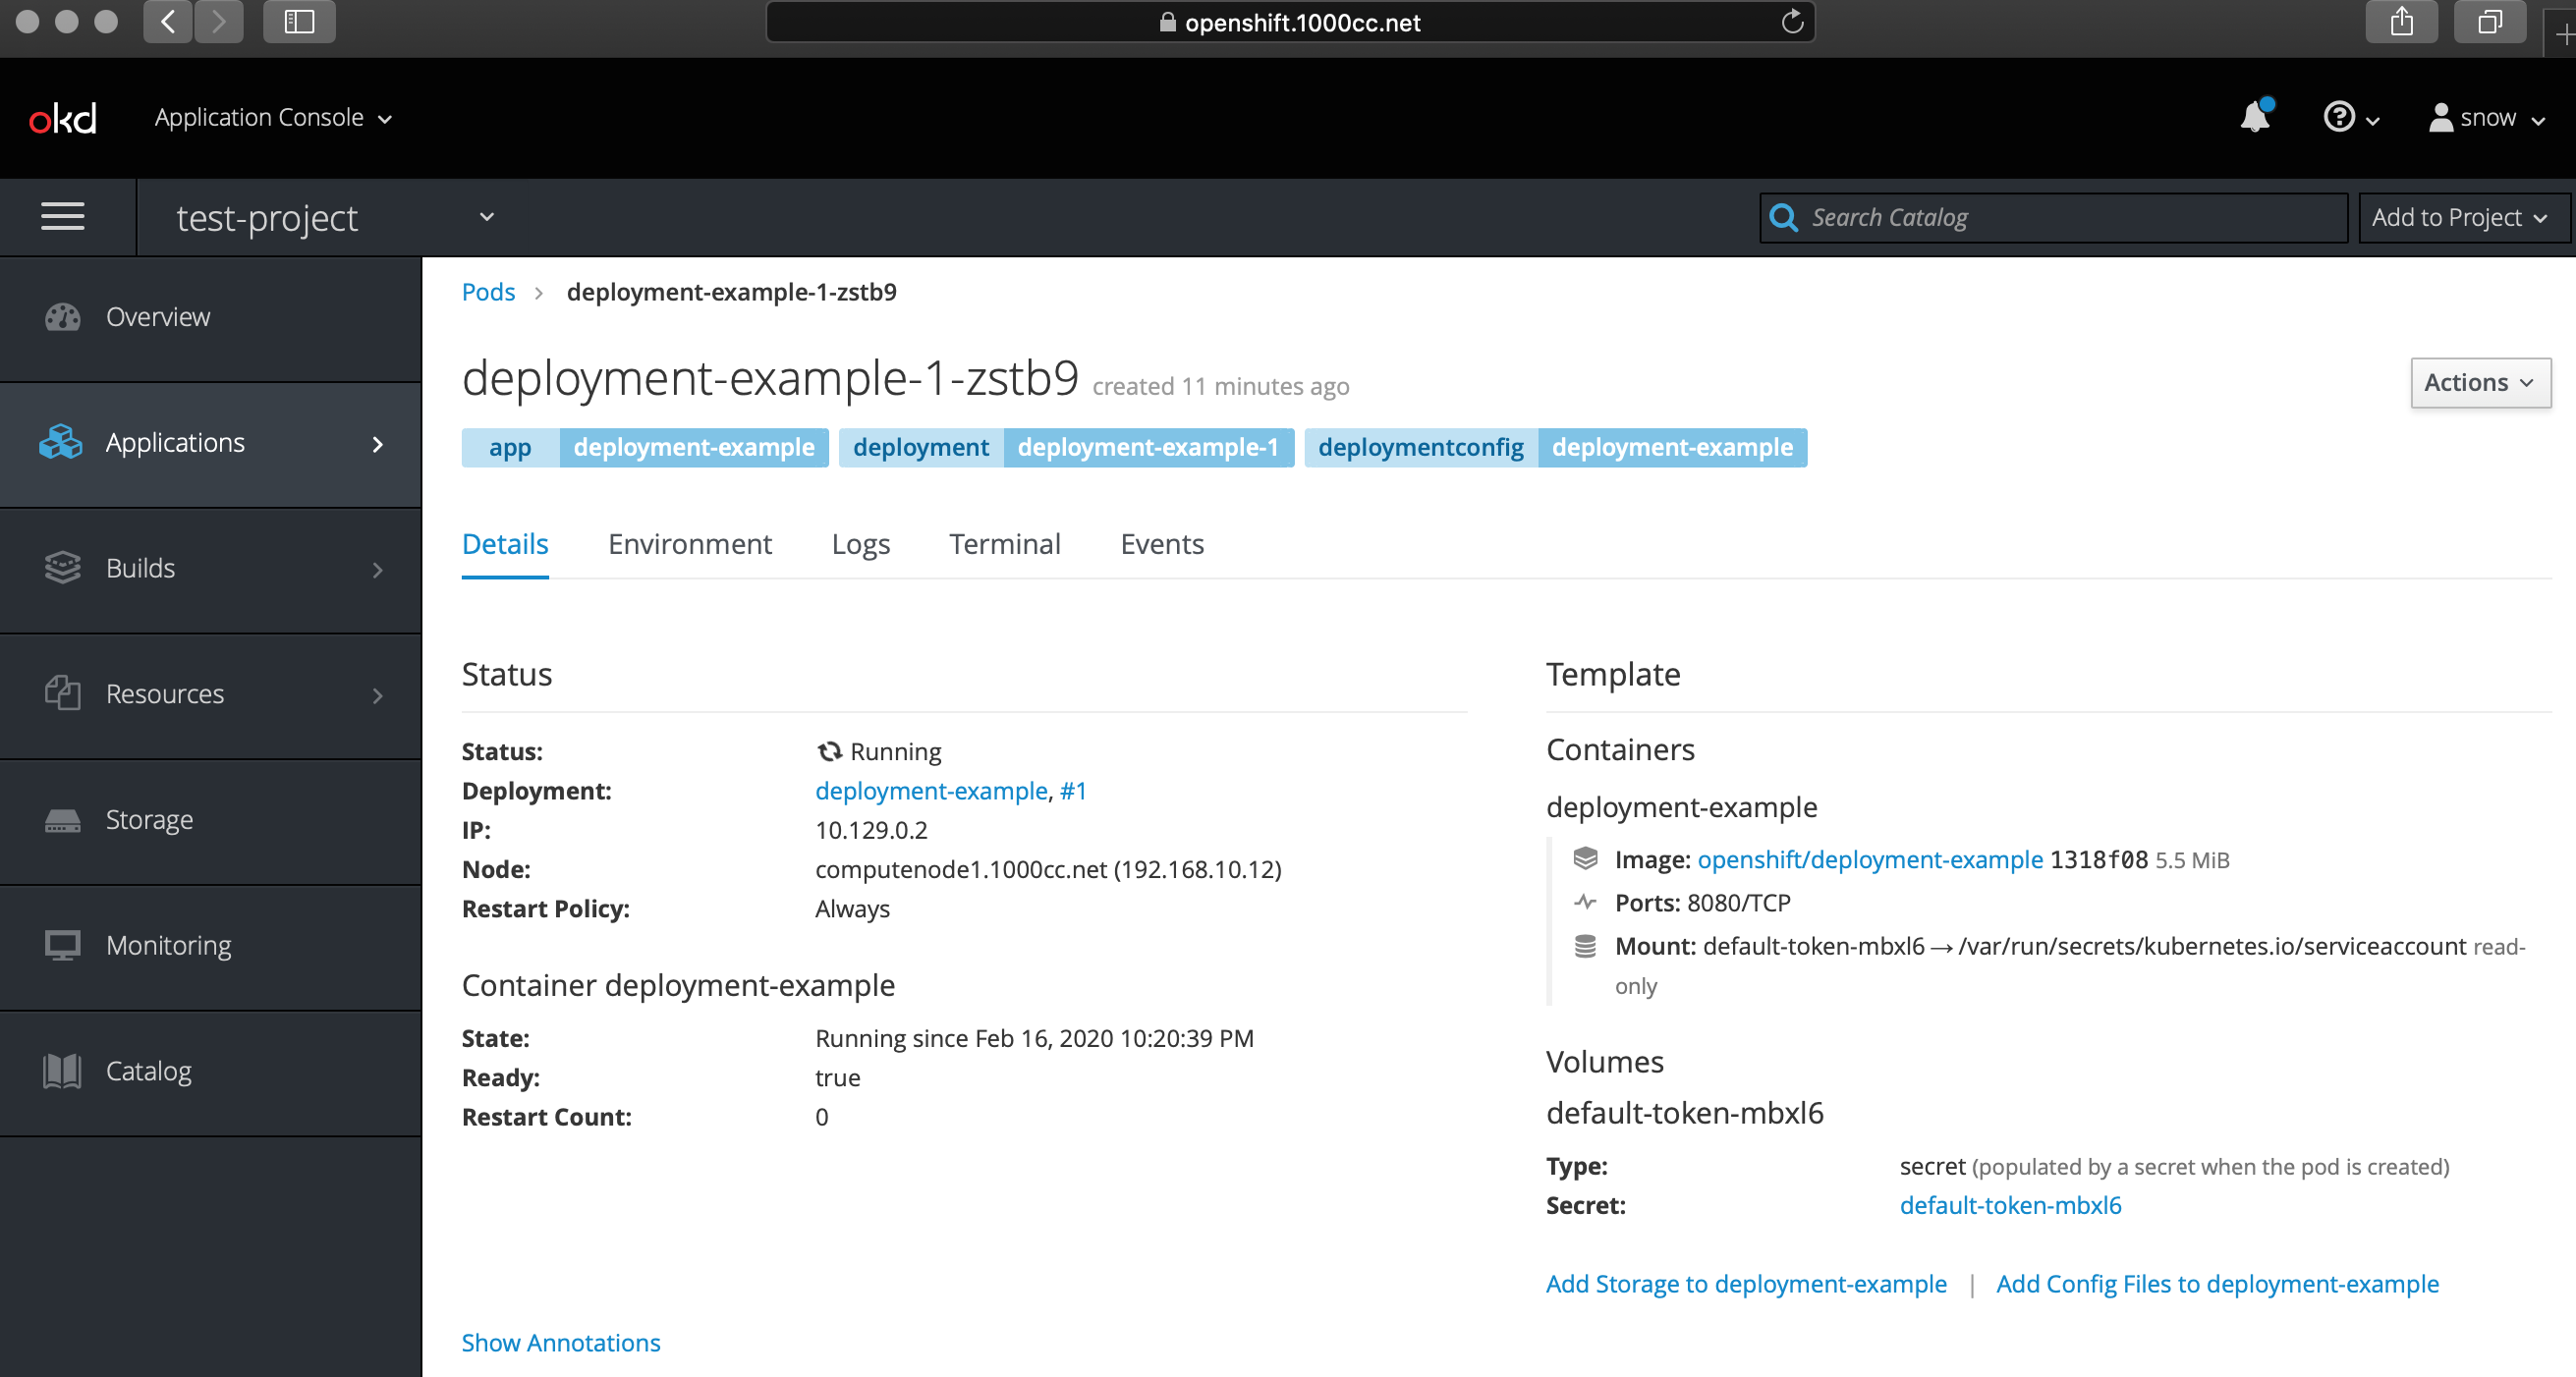
Task: Click the deploymentconfig deployment-example label
Action: (x=1555, y=447)
